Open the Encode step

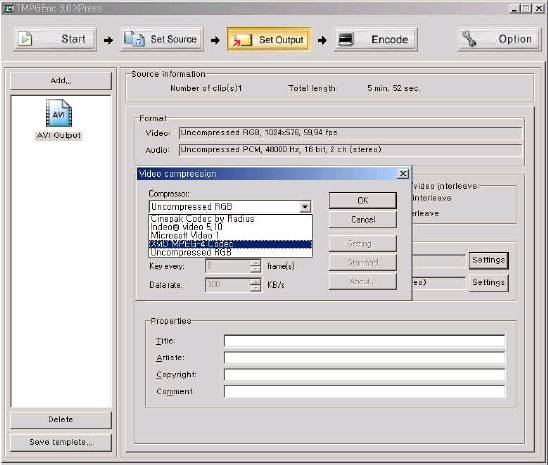(376, 39)
